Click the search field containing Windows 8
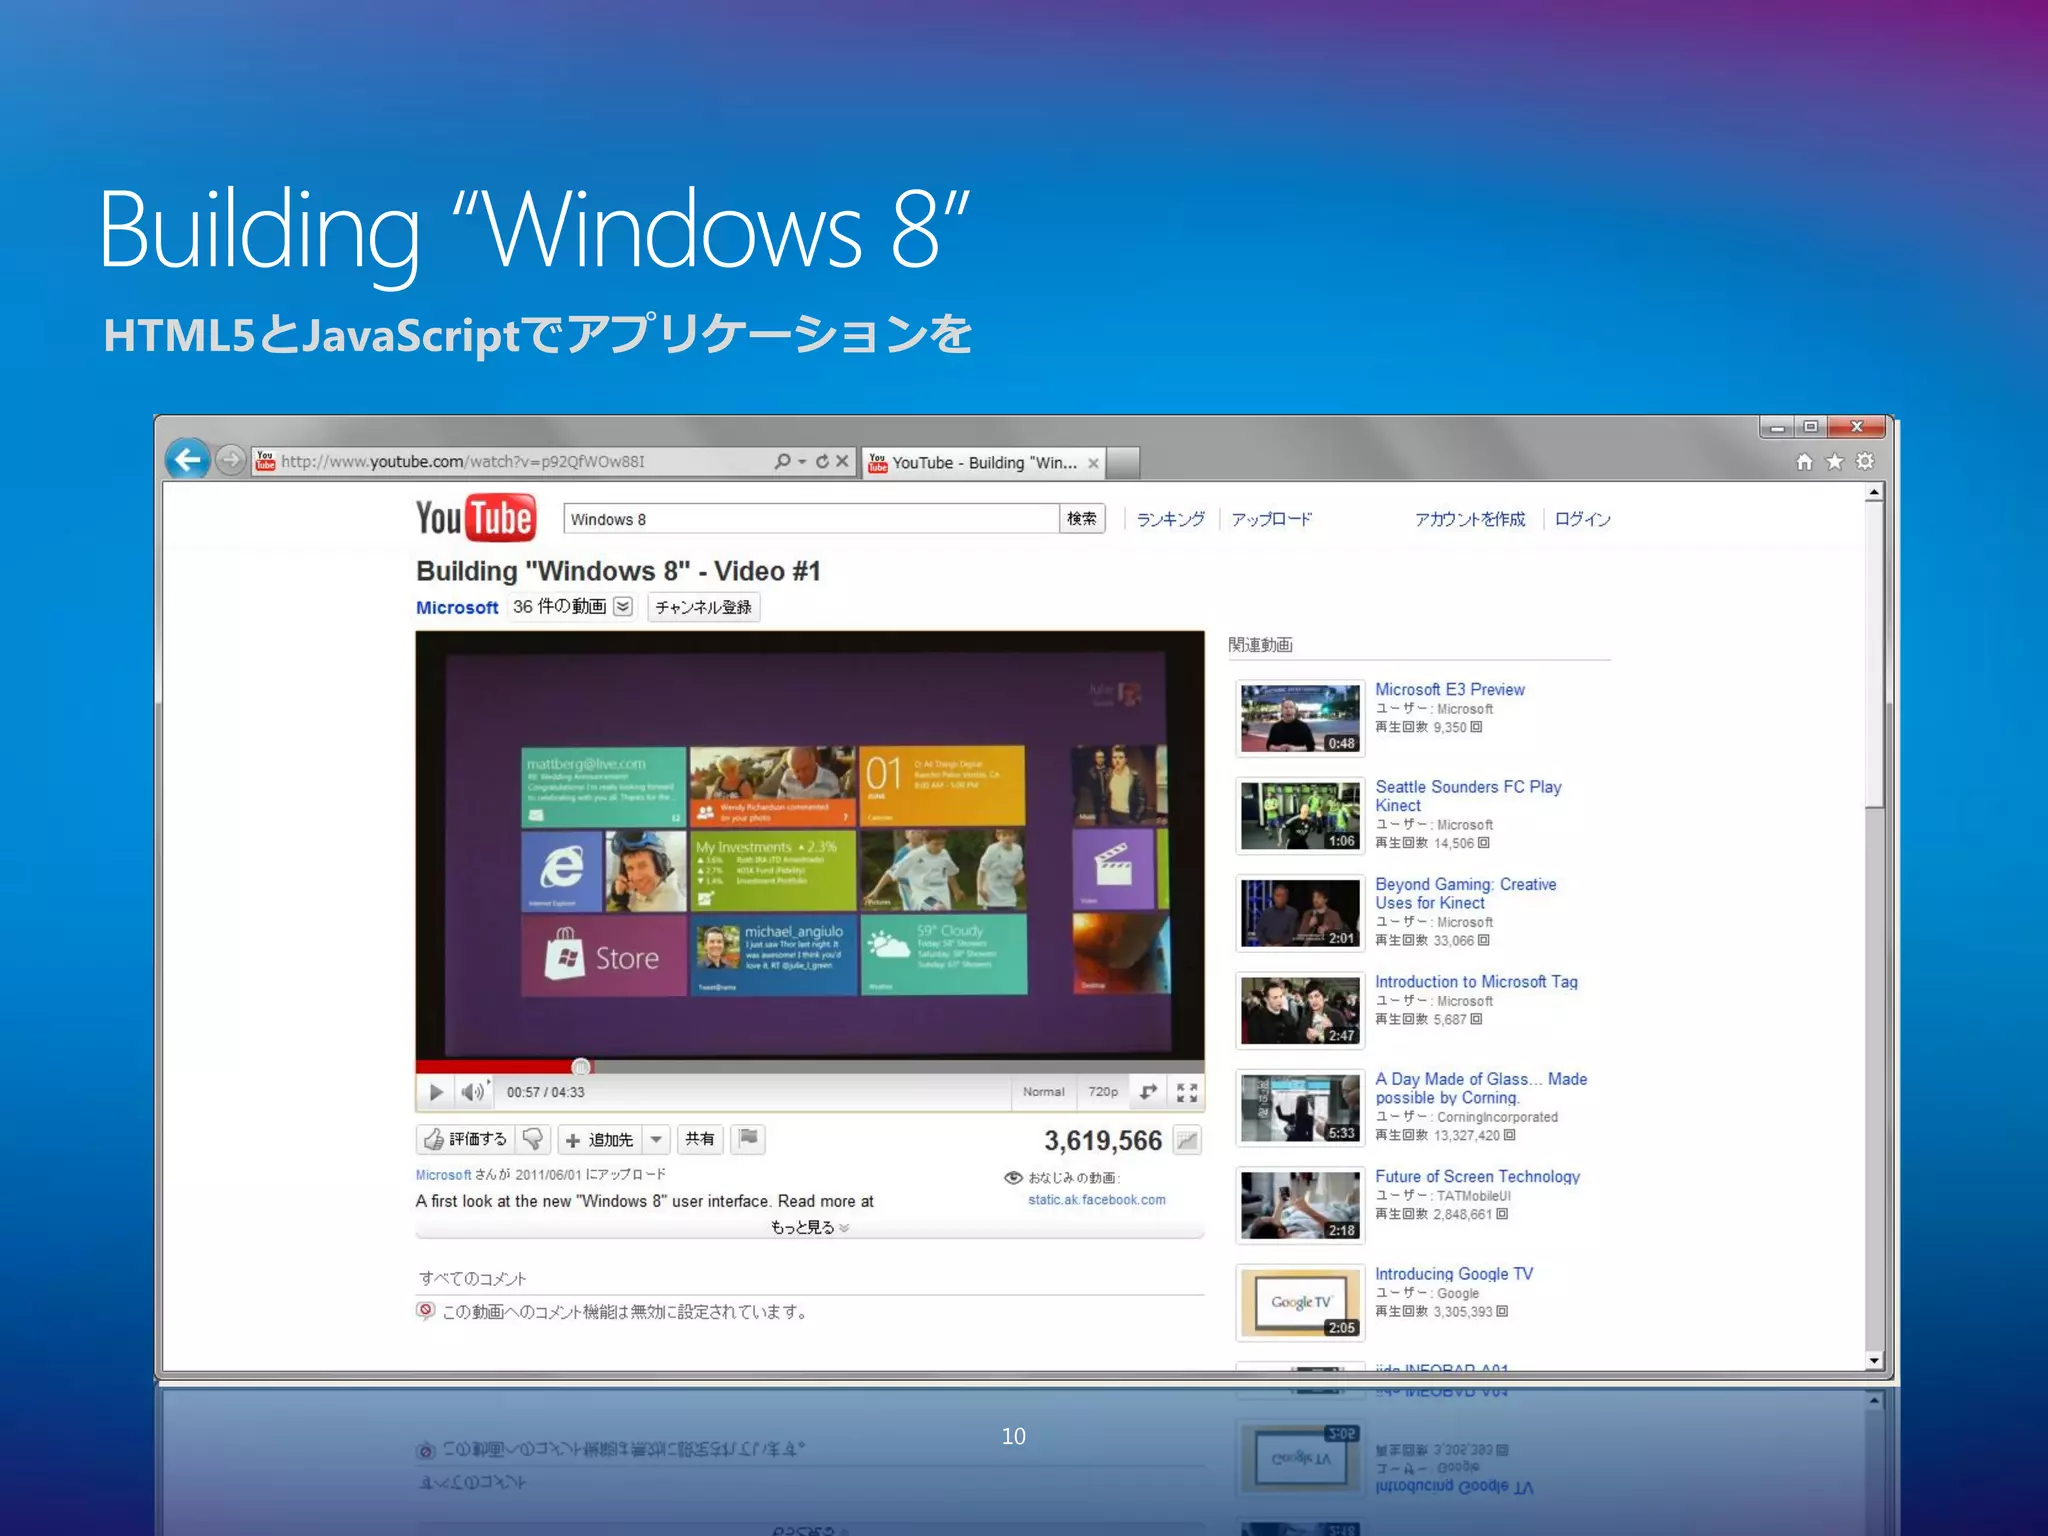 pyautogui.click(x=811, y=519)
